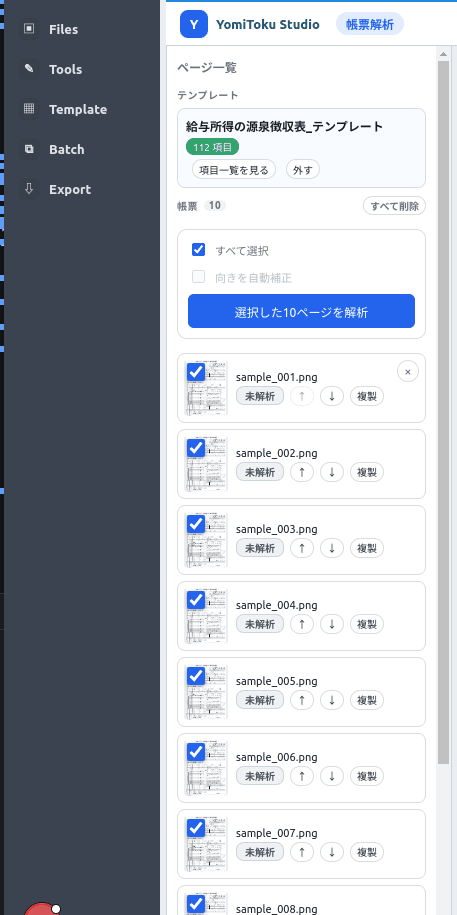The width and height of the screenshot is (457, 915).
Task: Duplicate sample_006.png with 複製 button
Action: 367,776
